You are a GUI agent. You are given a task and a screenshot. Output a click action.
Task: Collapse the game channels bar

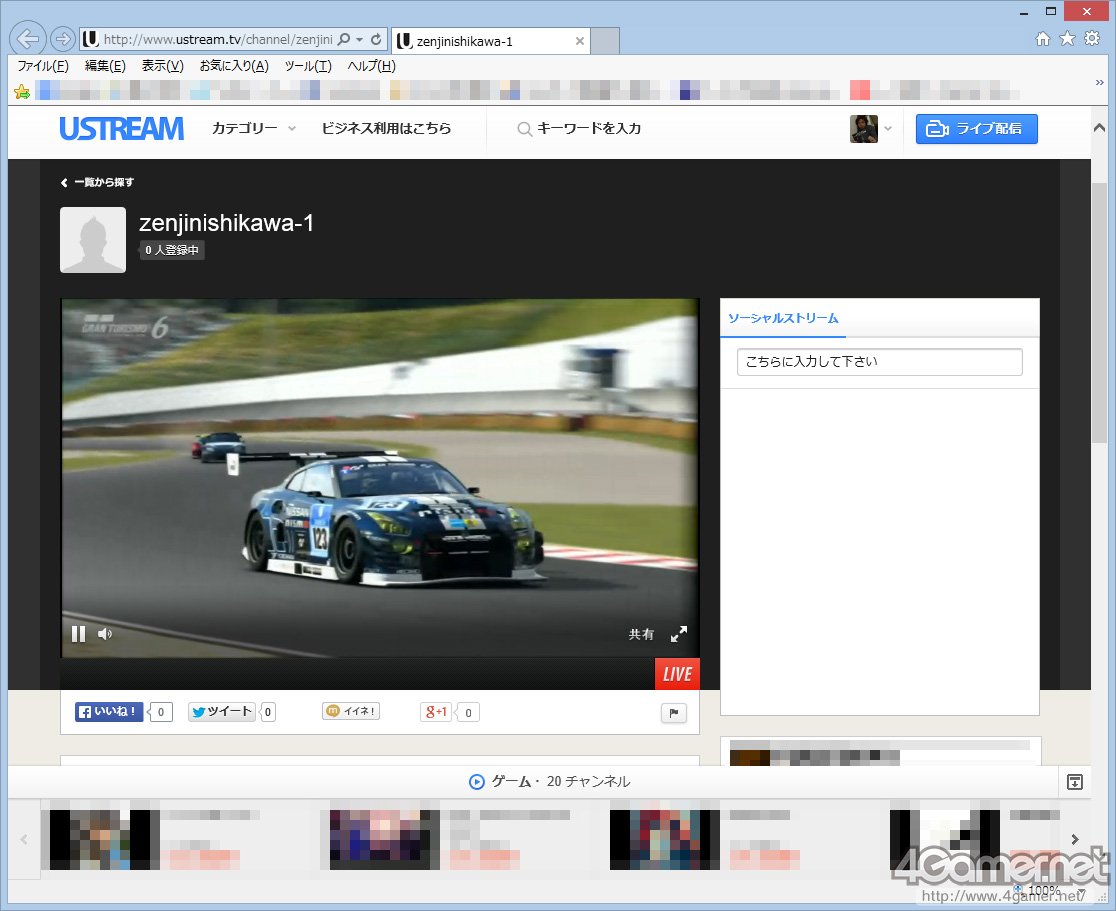coord(1075,782)
